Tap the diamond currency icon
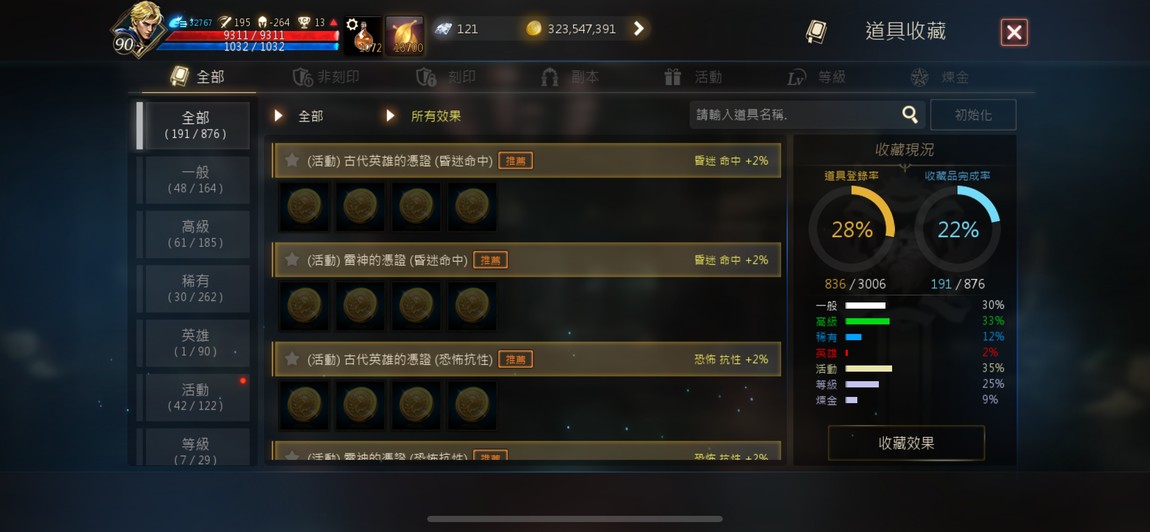Viewport: 1150px width, 532px height. [x=442, y=29]
